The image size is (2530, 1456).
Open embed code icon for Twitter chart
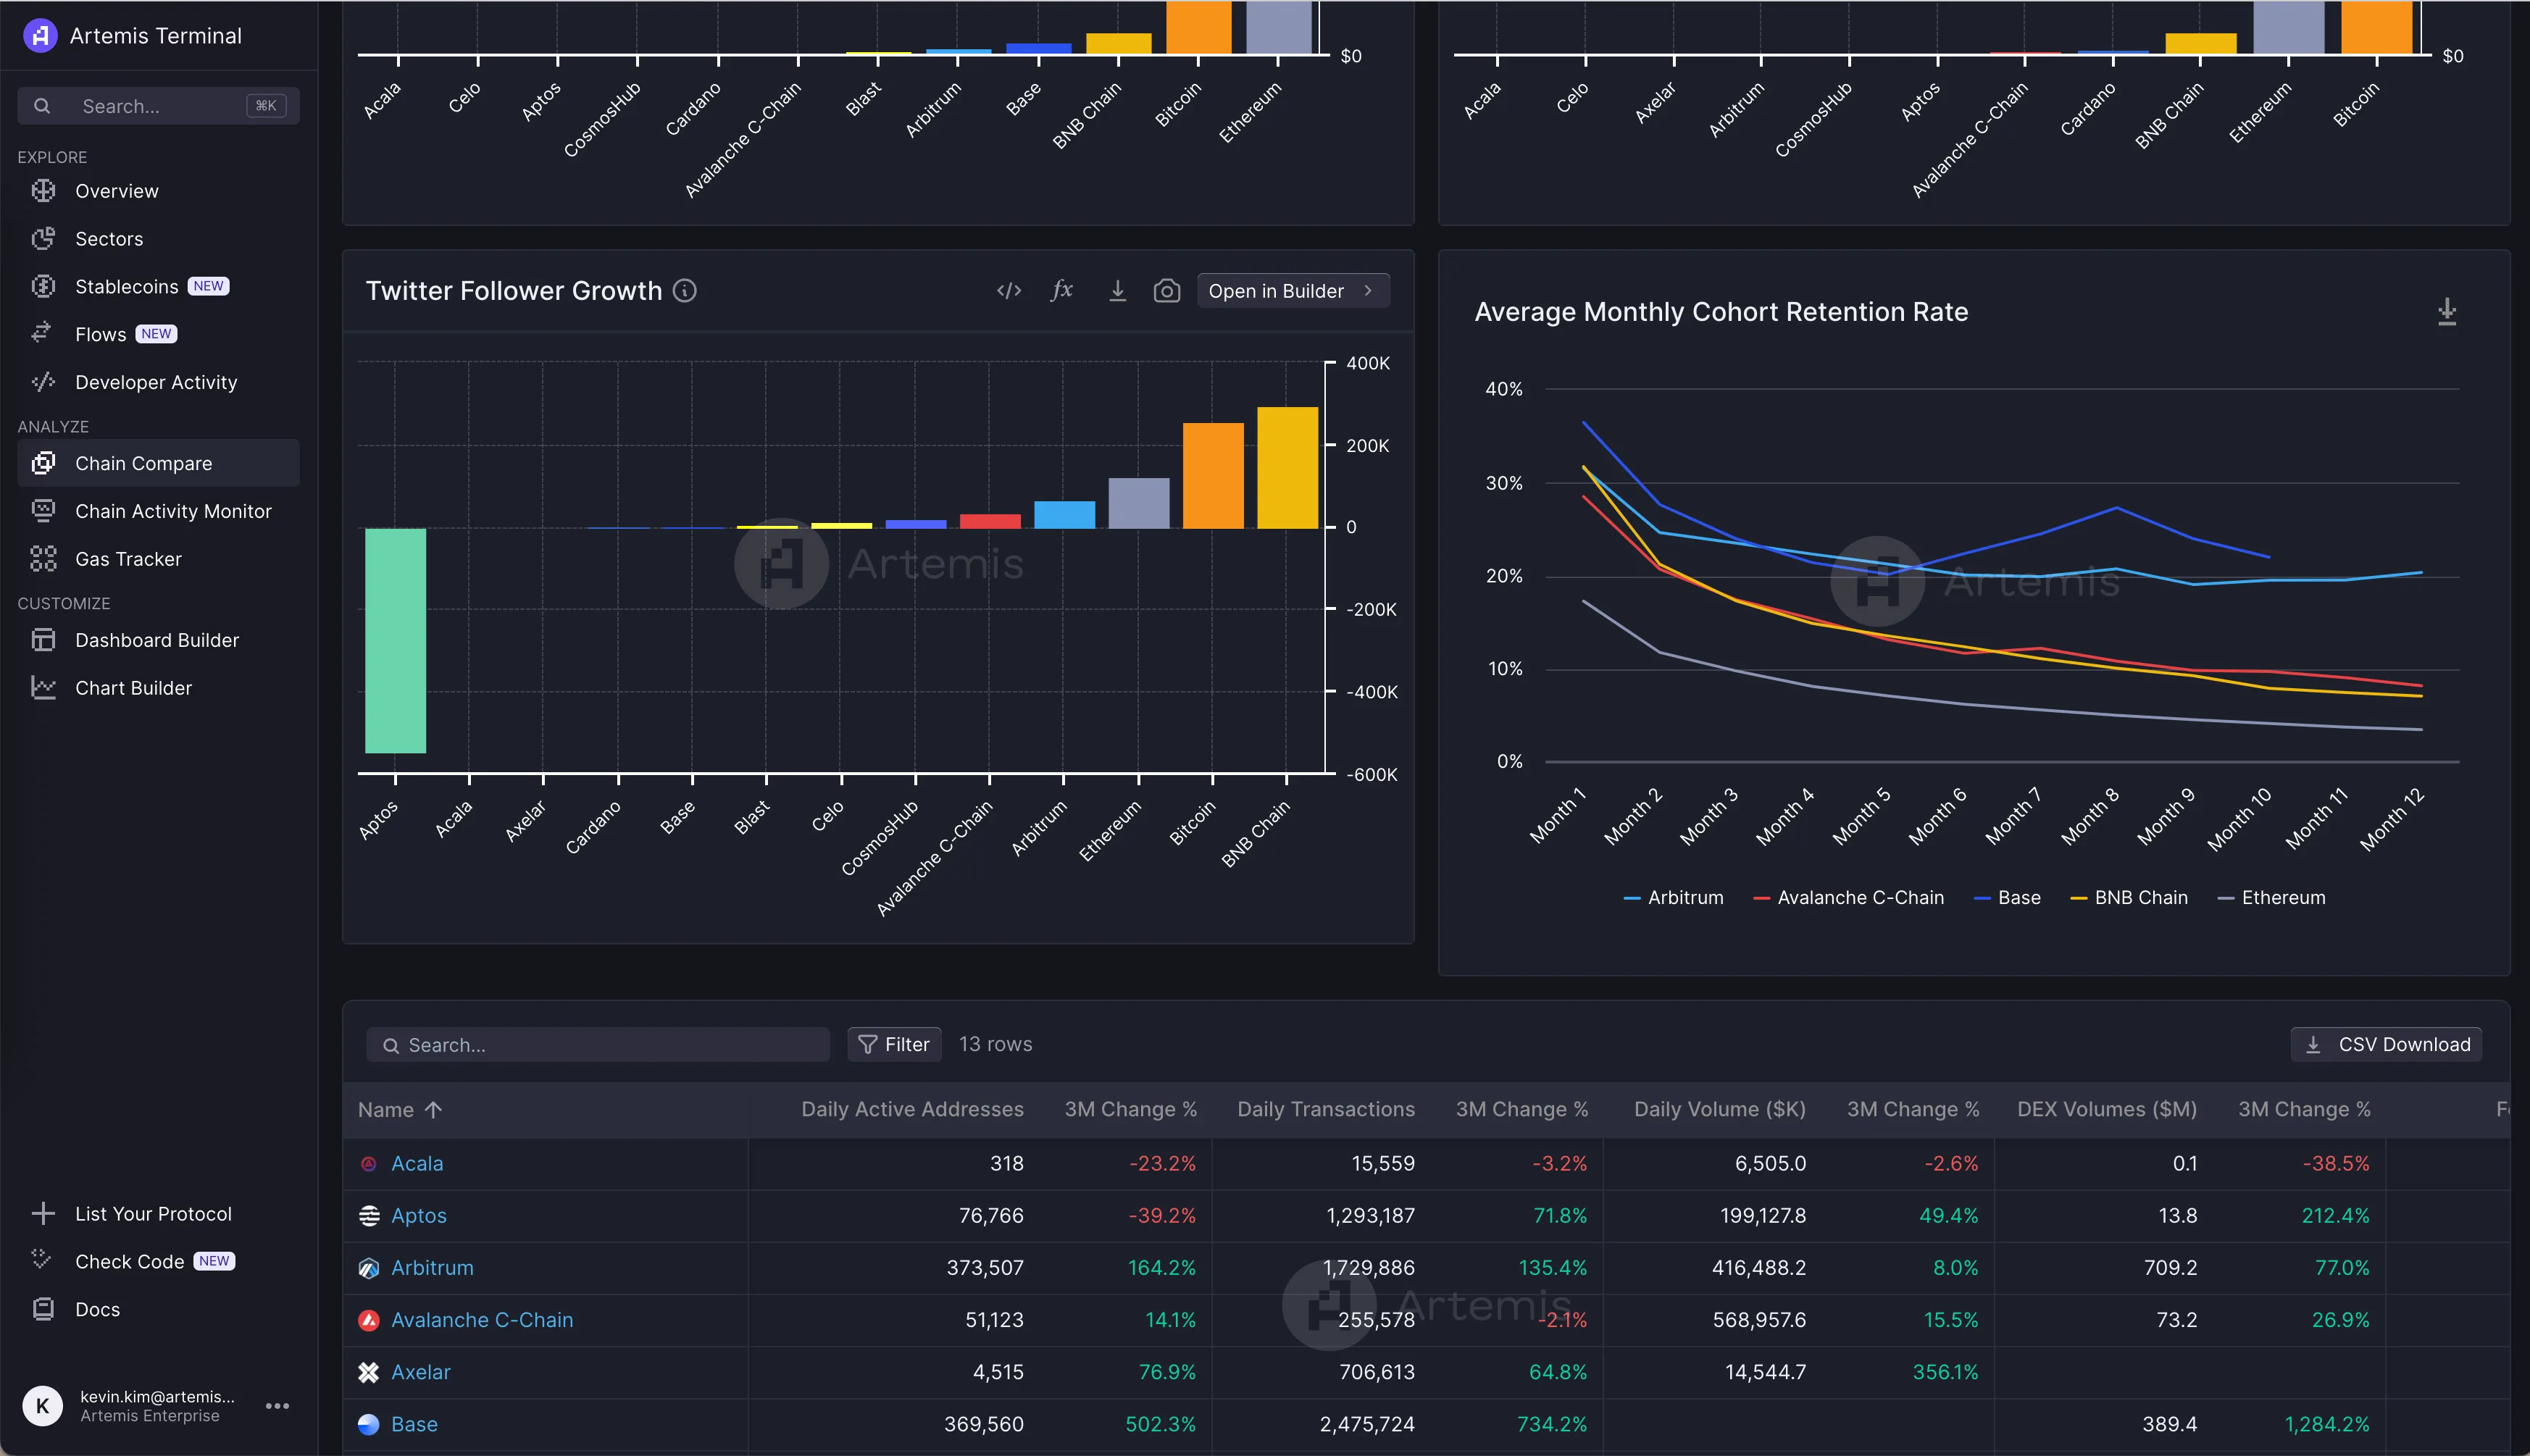1009,291
